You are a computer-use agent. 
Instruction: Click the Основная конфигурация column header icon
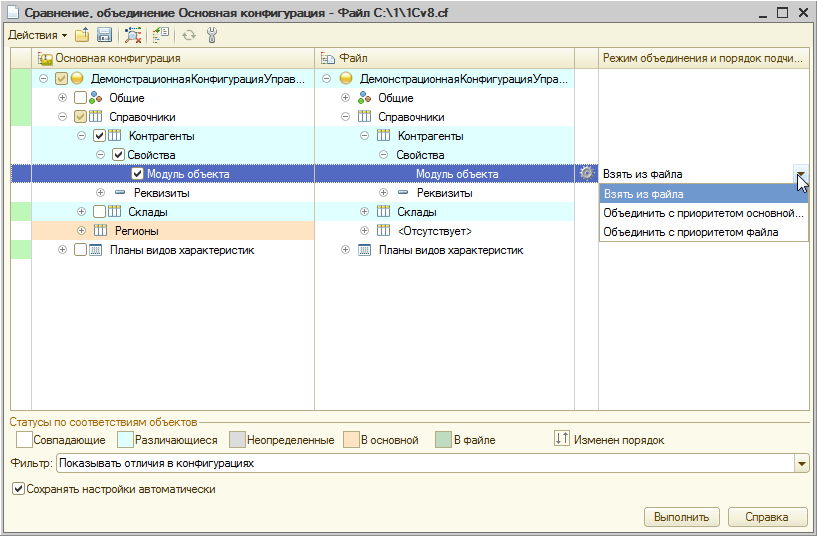[45, 58]
